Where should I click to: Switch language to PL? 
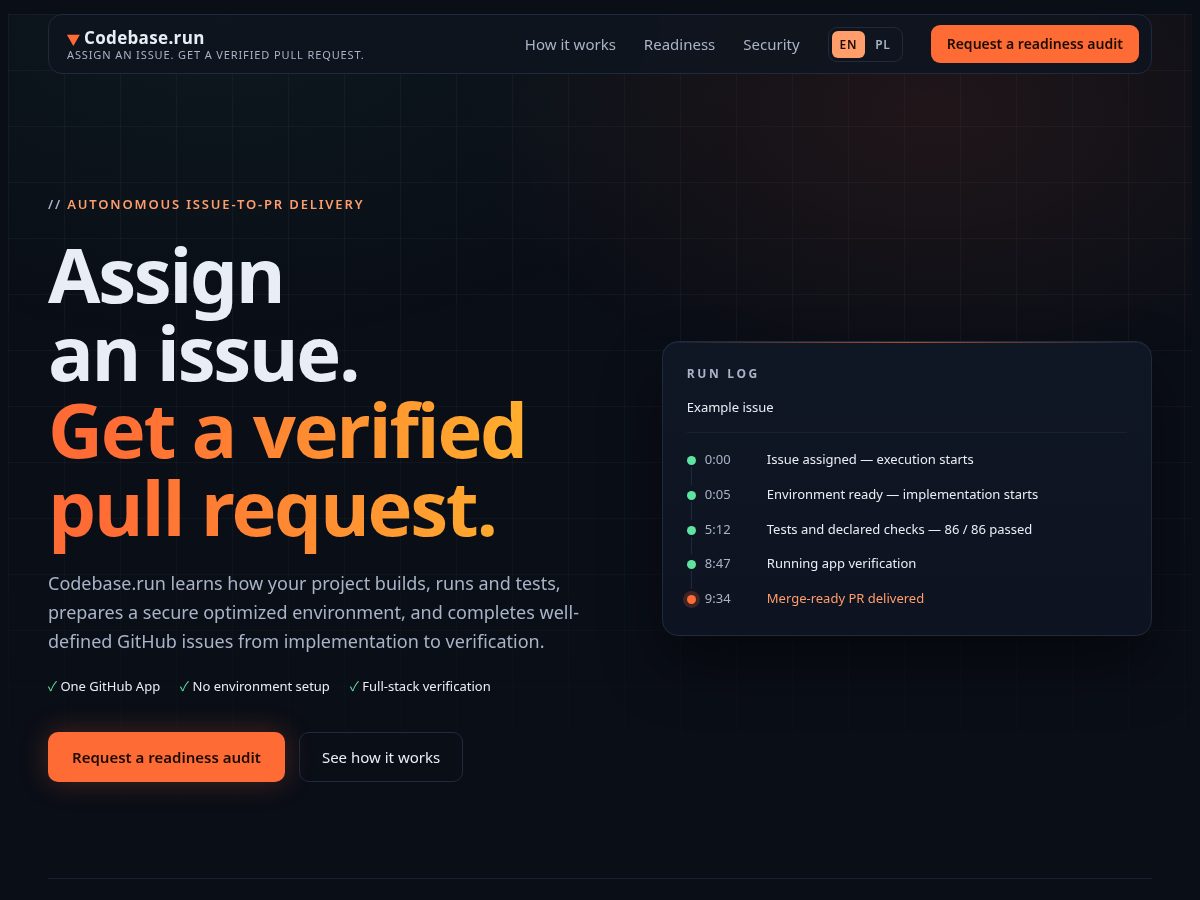click(882, 44)
